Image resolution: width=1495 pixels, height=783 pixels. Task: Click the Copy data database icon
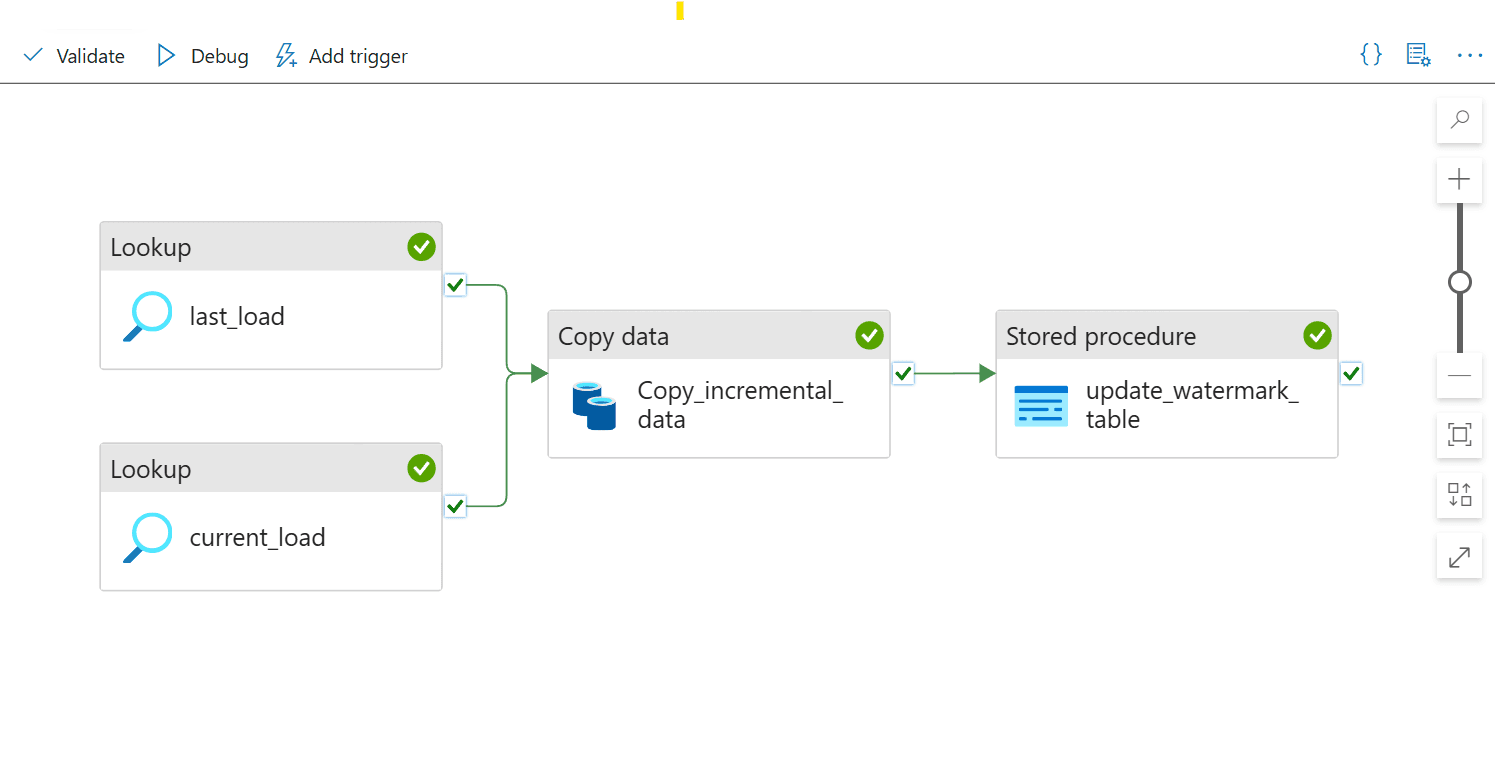tap(594, 406)
